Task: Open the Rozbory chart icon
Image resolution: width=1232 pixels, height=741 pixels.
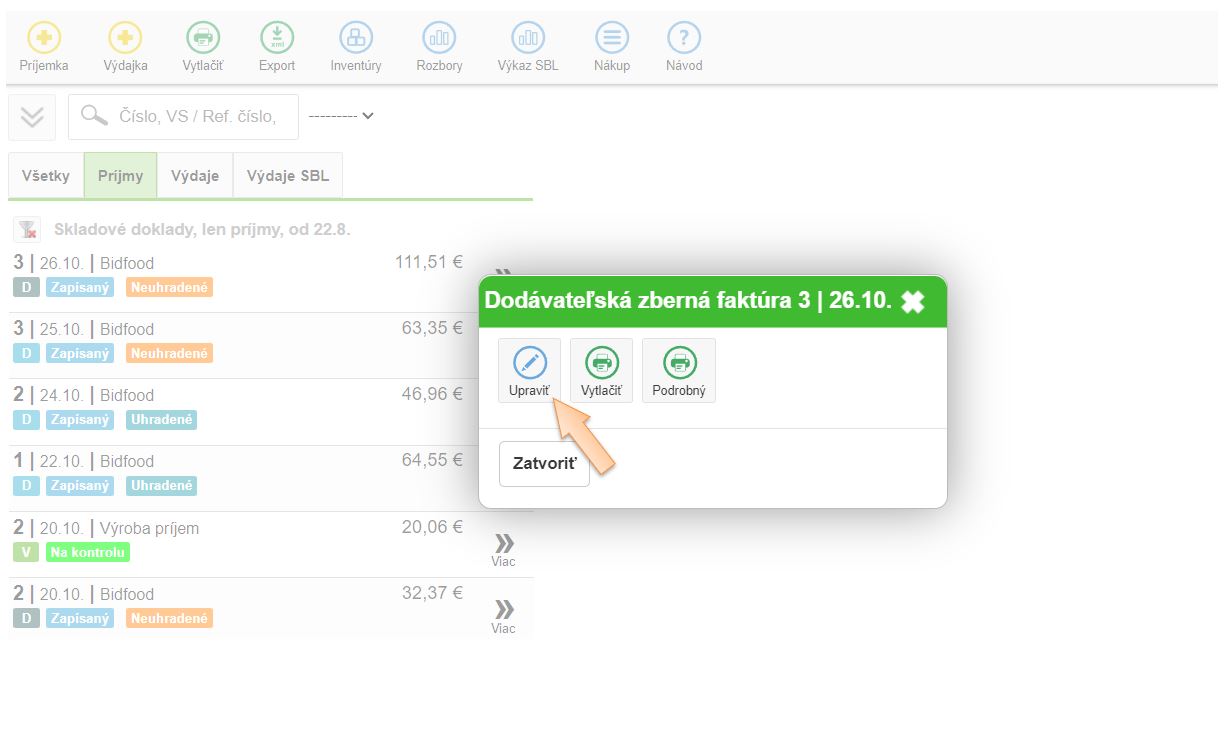Action: coord(439,39)
